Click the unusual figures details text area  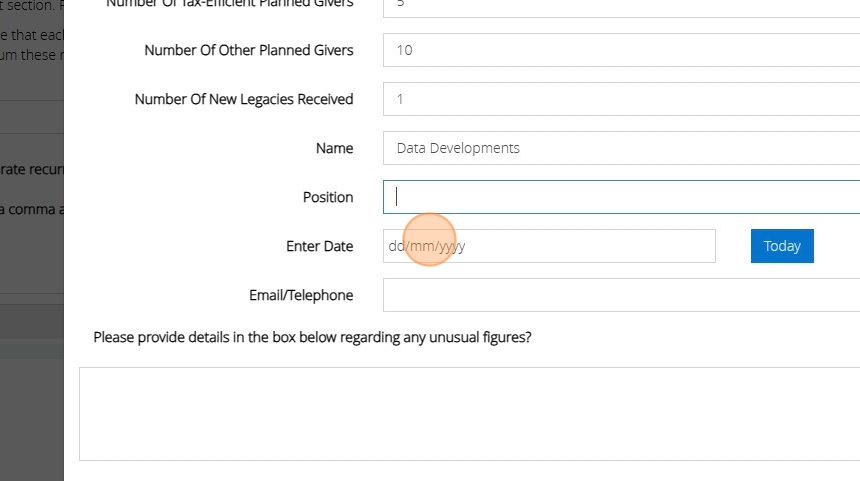[470, 413]
